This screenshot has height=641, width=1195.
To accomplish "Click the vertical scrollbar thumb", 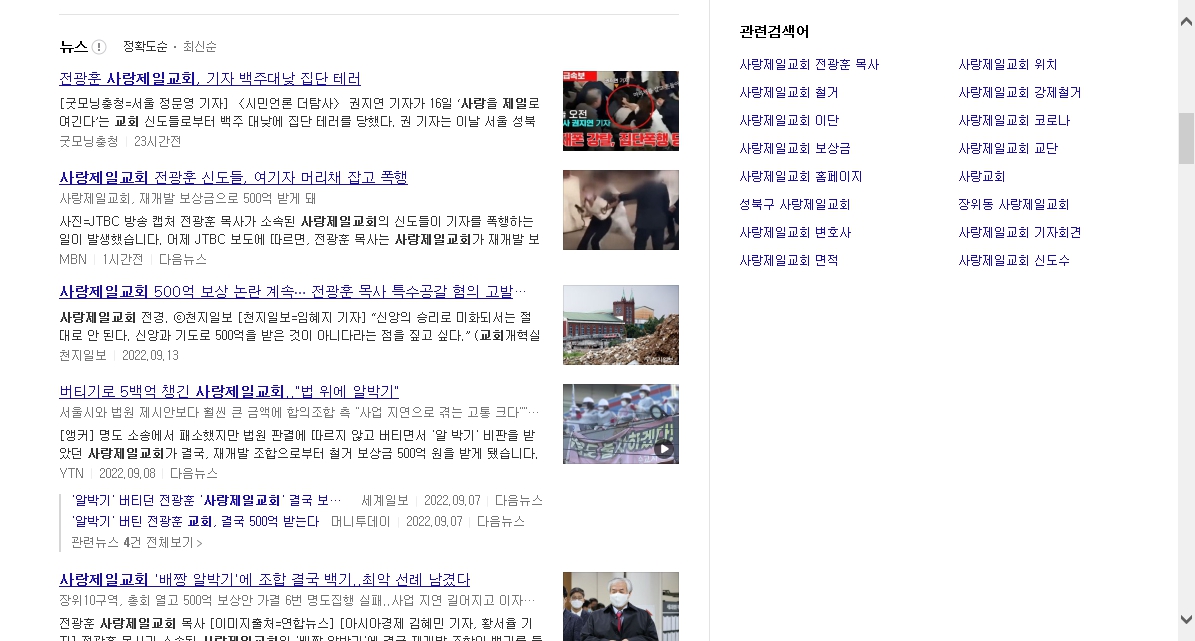I will tap(1186, 138).
